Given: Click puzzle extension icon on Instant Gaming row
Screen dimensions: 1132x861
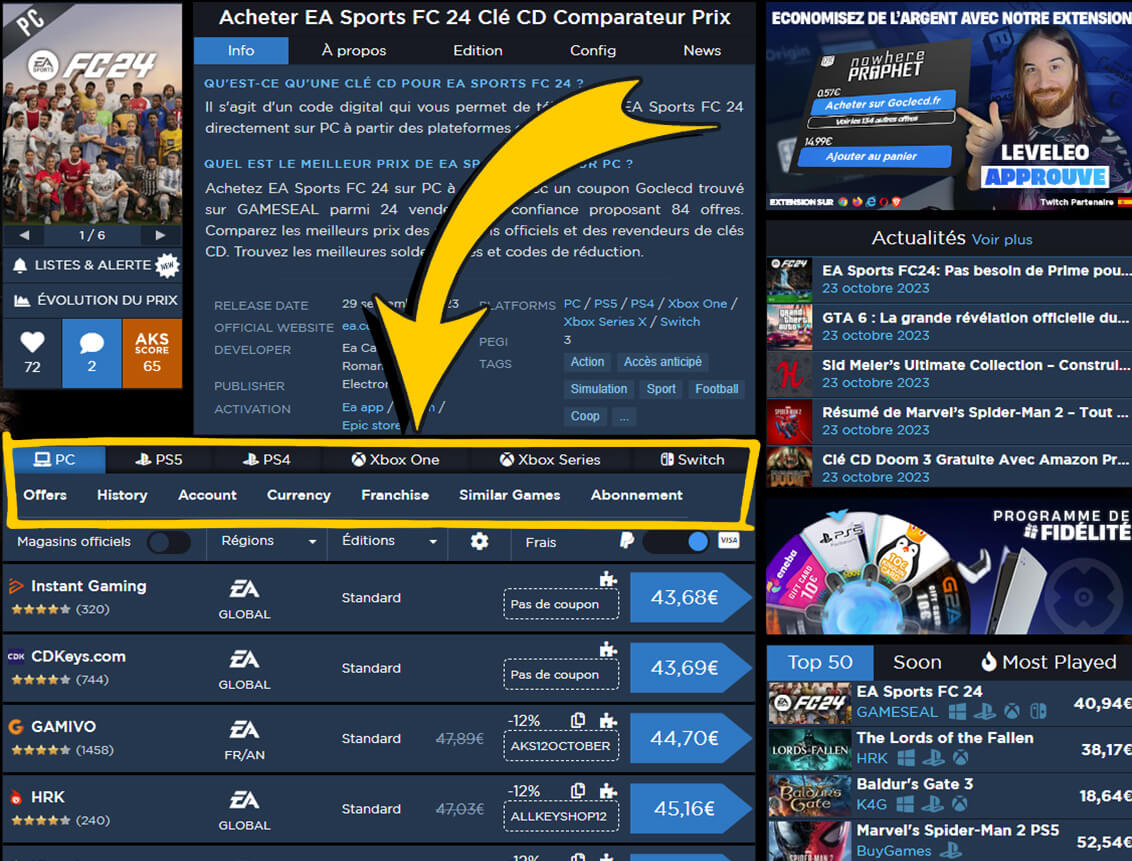Looking at the screenshot, I should (x=608, y=579).
